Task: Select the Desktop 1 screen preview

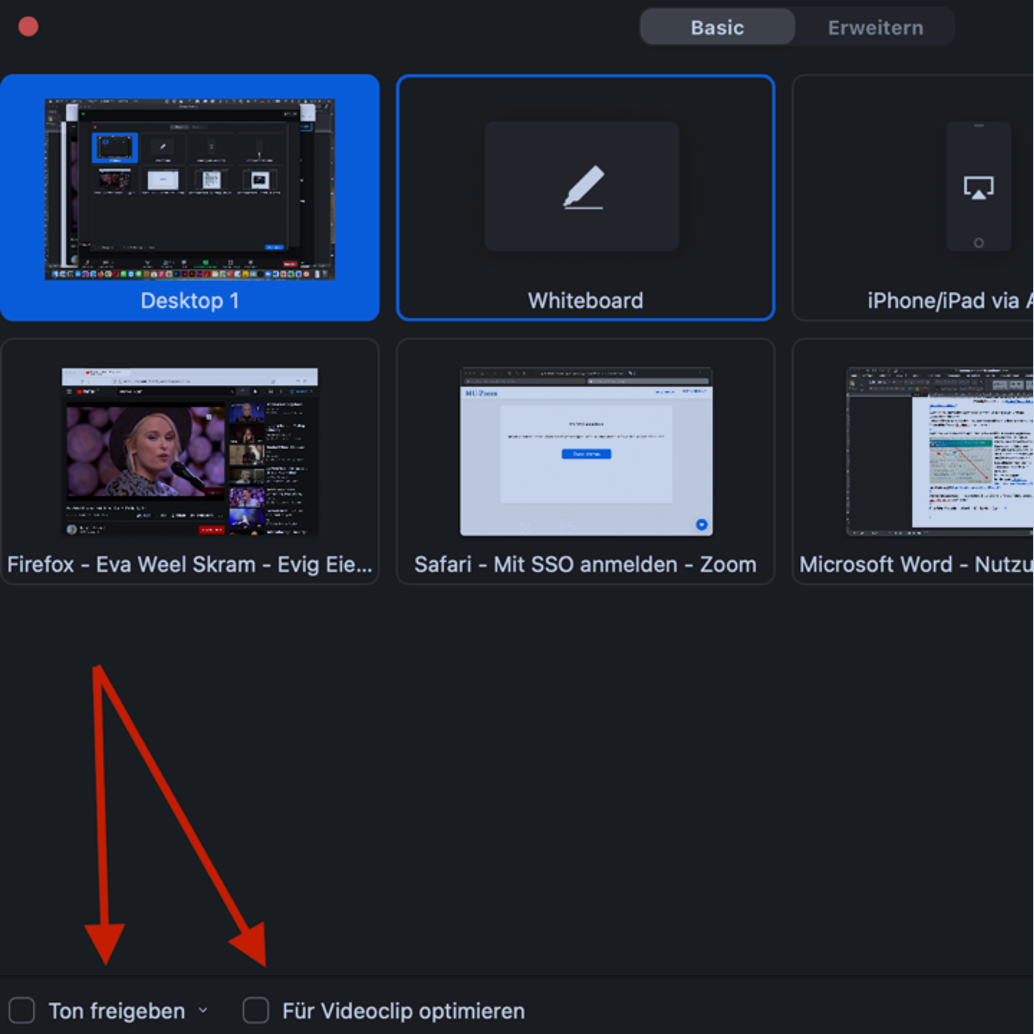Action: pos(189,189)
